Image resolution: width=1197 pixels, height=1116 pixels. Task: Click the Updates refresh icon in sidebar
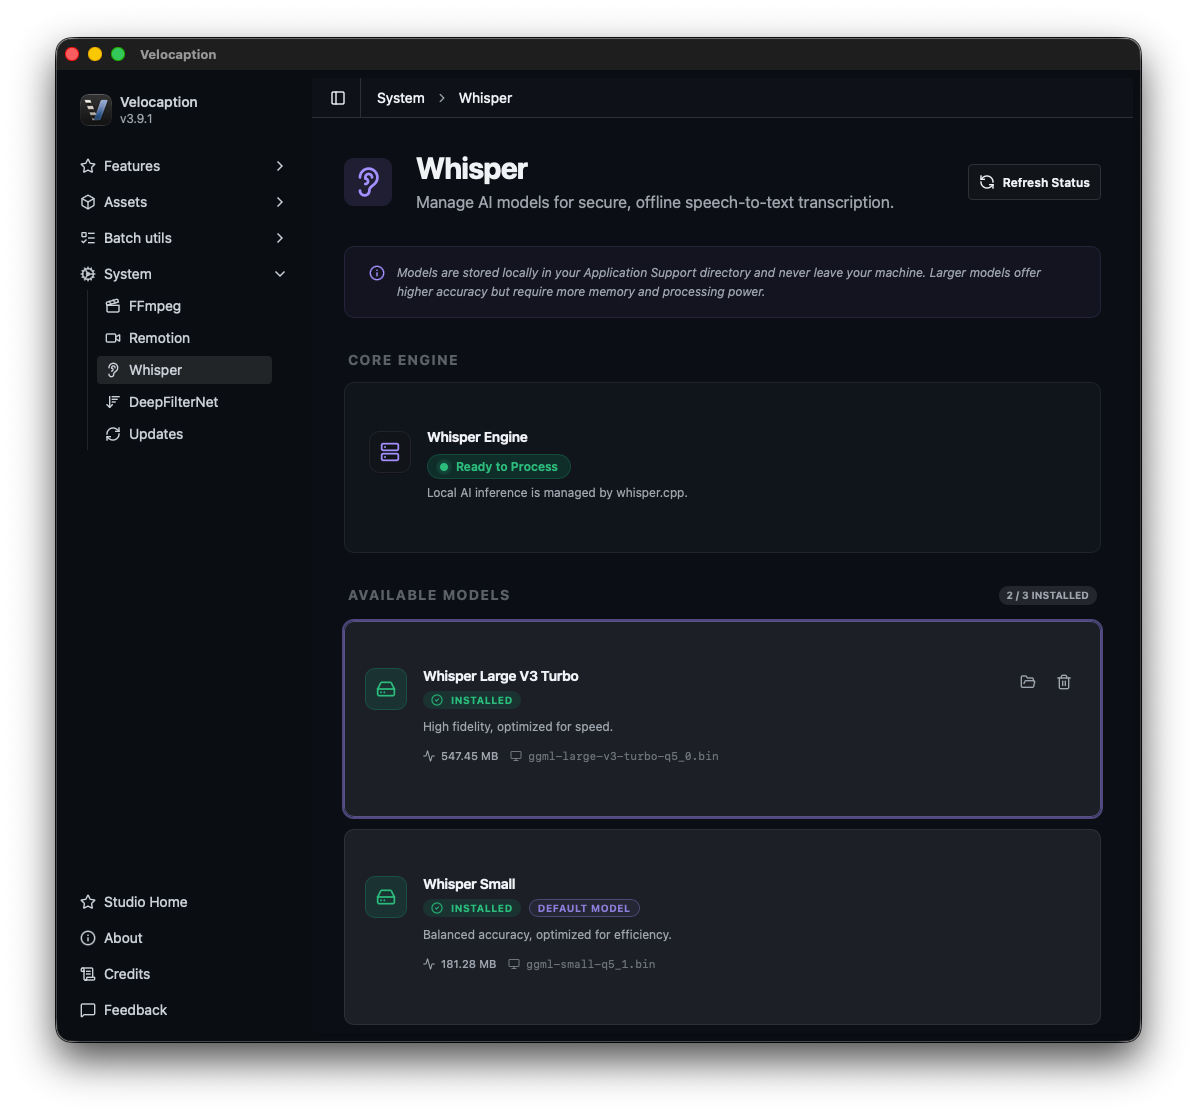point(113,434)
